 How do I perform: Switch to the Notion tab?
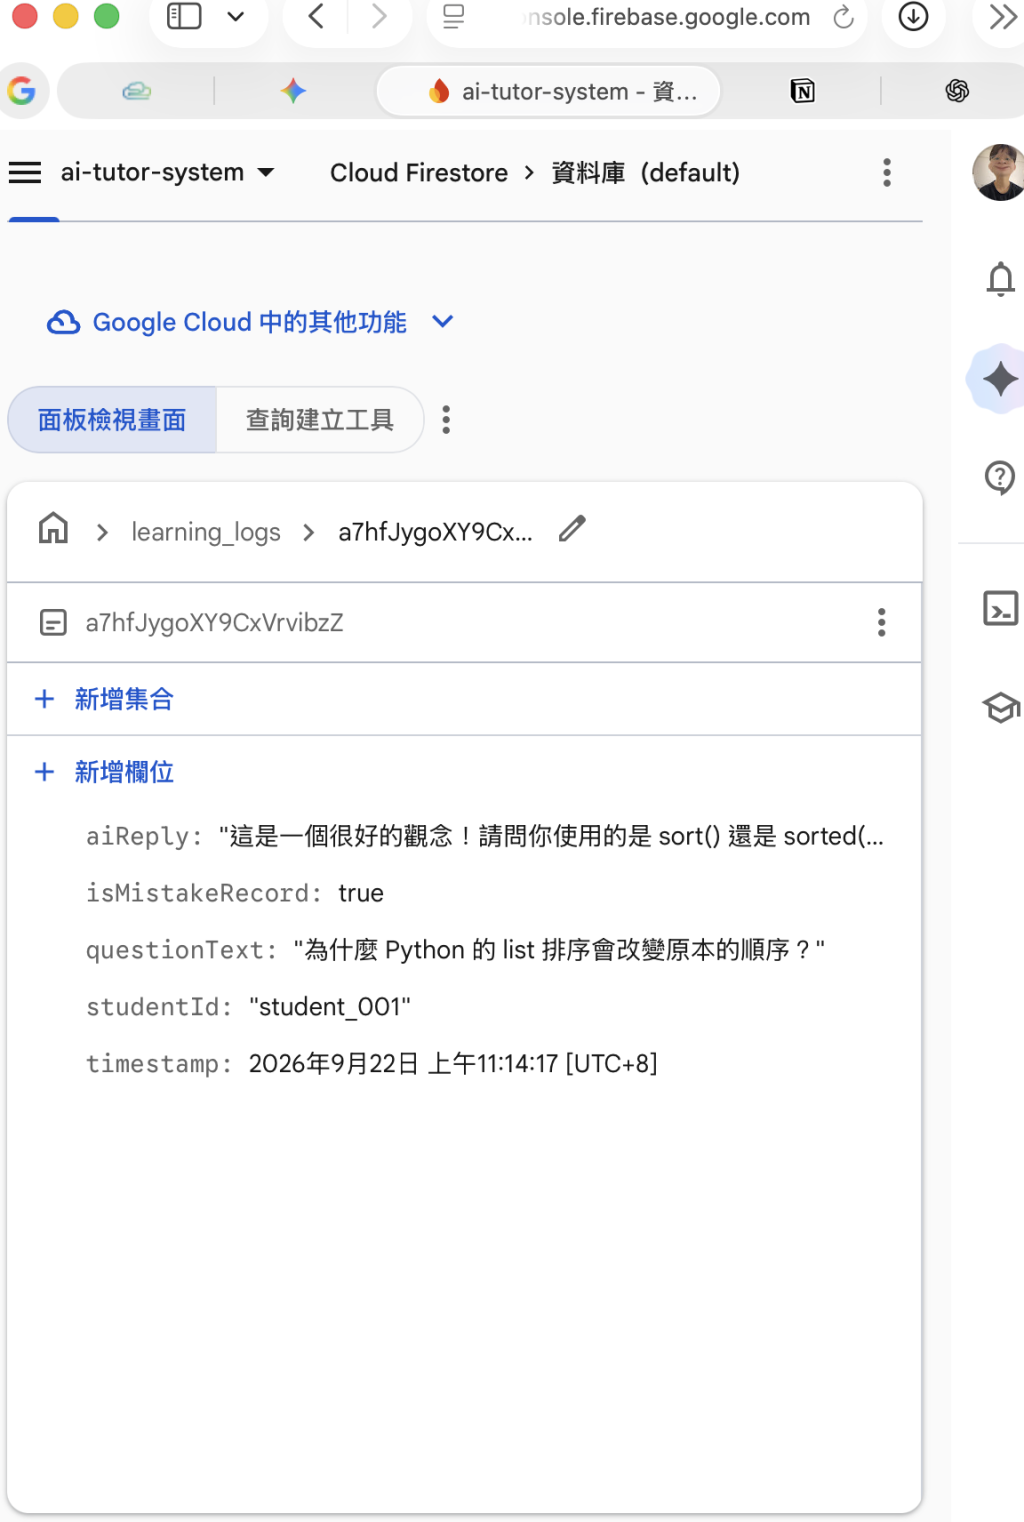802,91
